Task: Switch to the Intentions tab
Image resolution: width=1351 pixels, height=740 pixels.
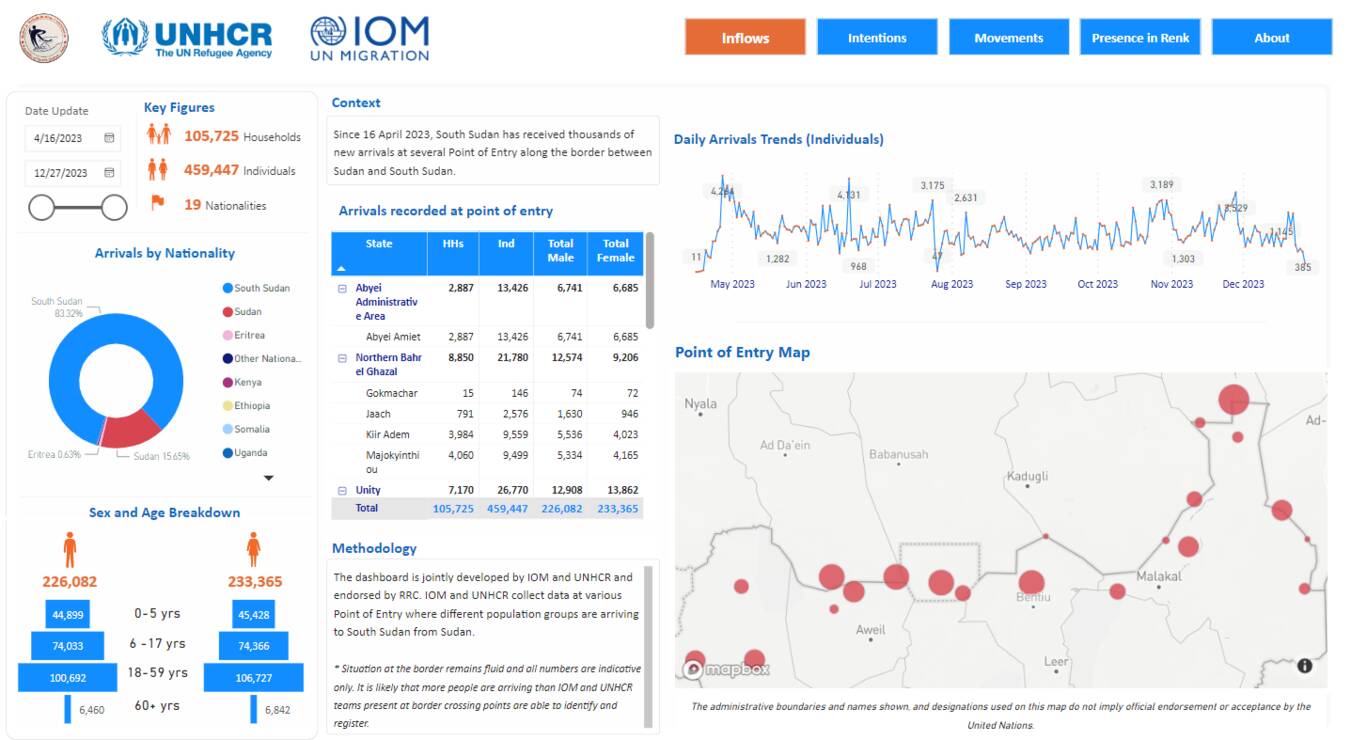Action: click(x=877, y=38)
